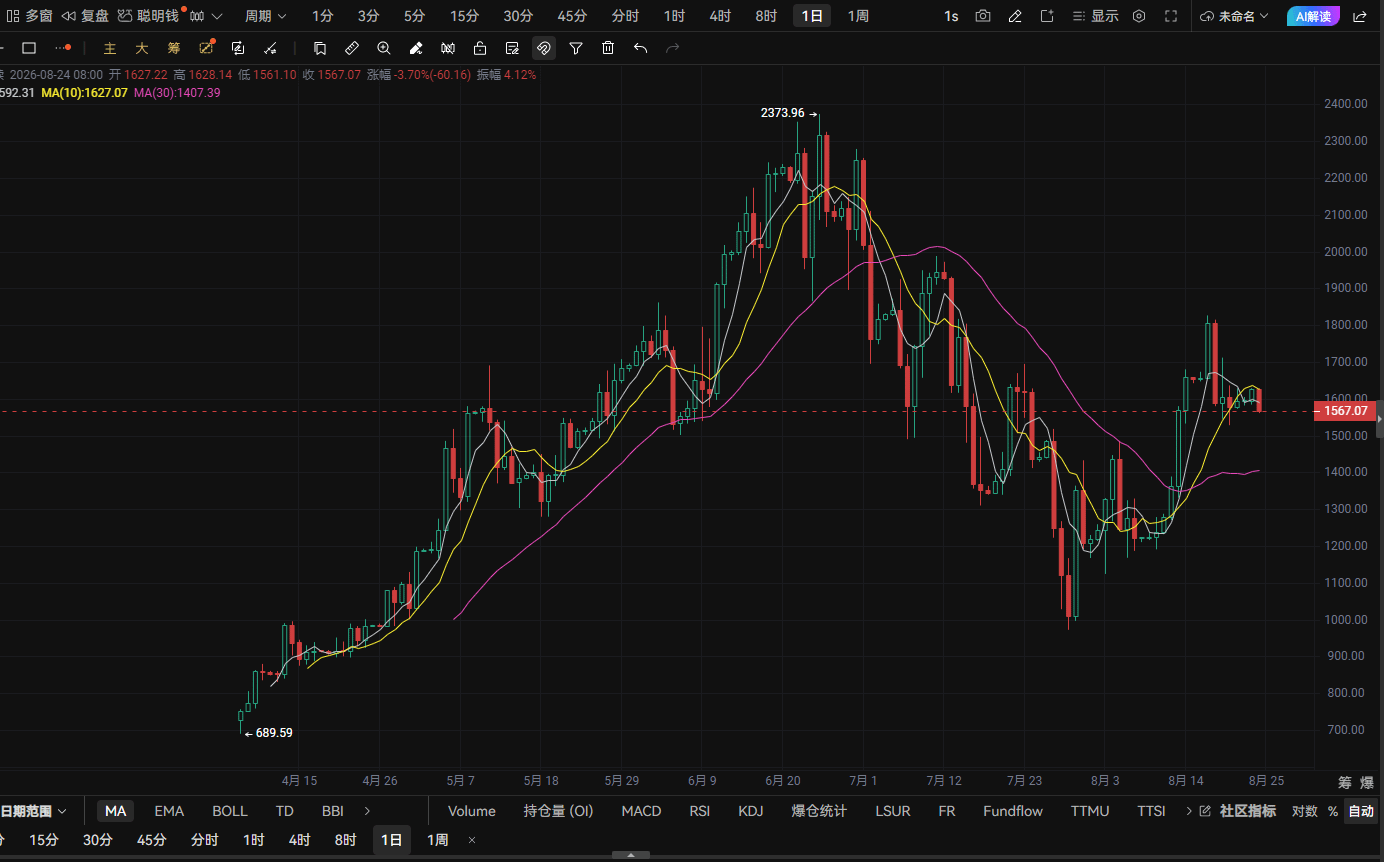
Task: Select the 5分 interval in top bar
Action: tap(414, 16)
